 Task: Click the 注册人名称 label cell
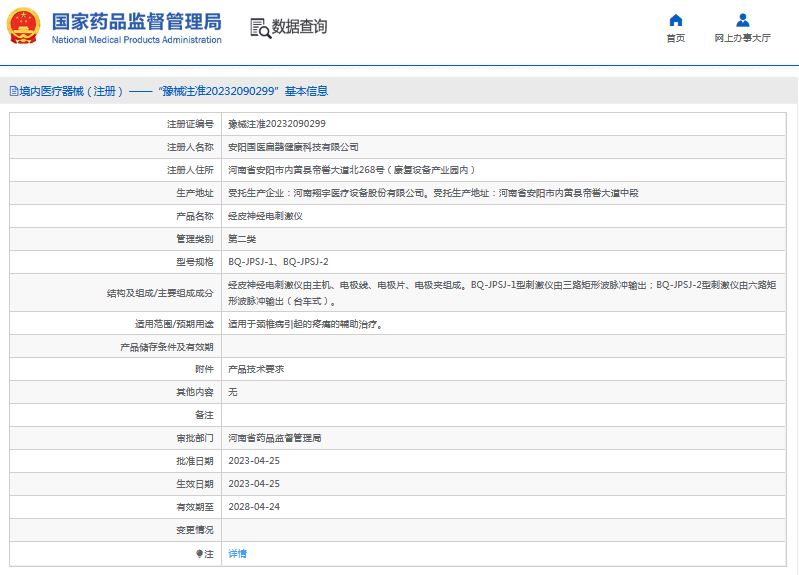pos(116,147)
